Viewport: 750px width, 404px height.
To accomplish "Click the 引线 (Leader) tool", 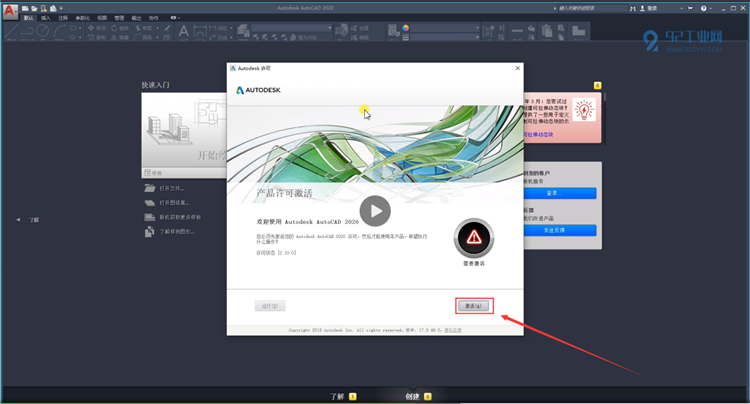I will pos(218,37).
